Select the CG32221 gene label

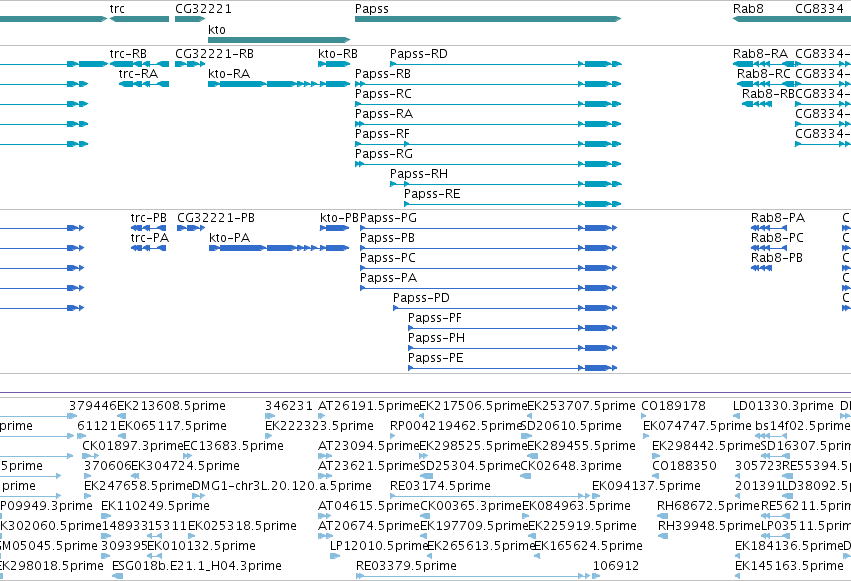[x=203, y=9]
